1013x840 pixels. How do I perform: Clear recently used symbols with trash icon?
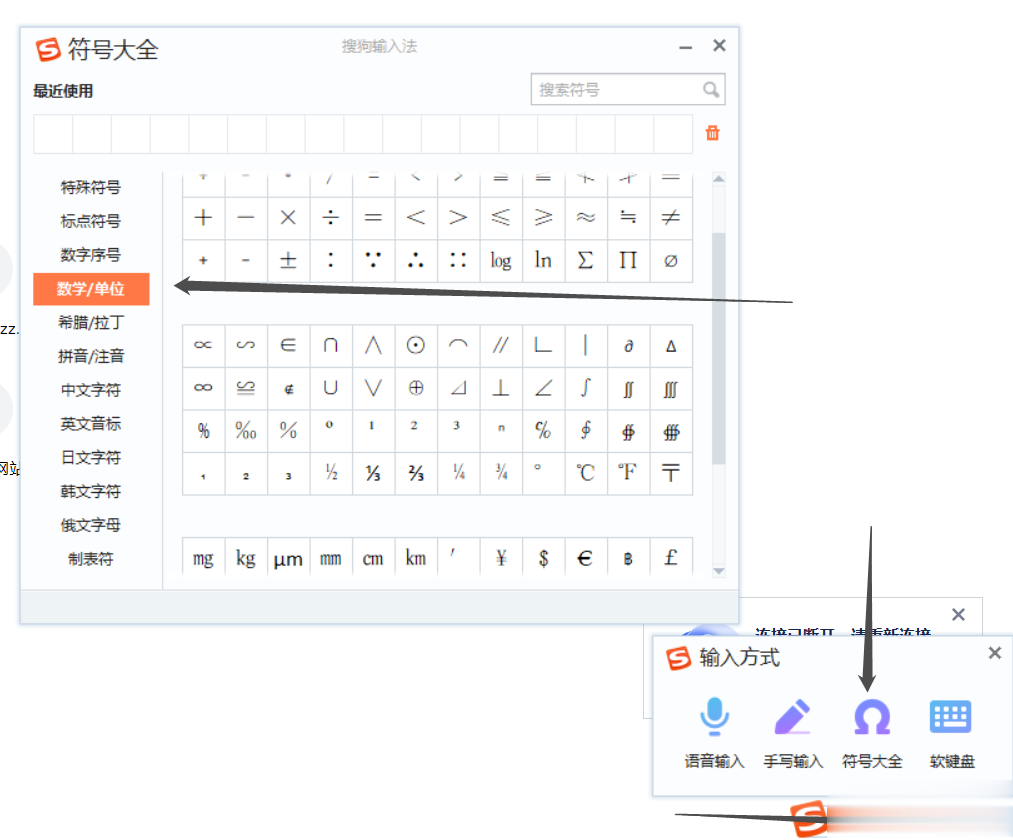tap(713, 133)
